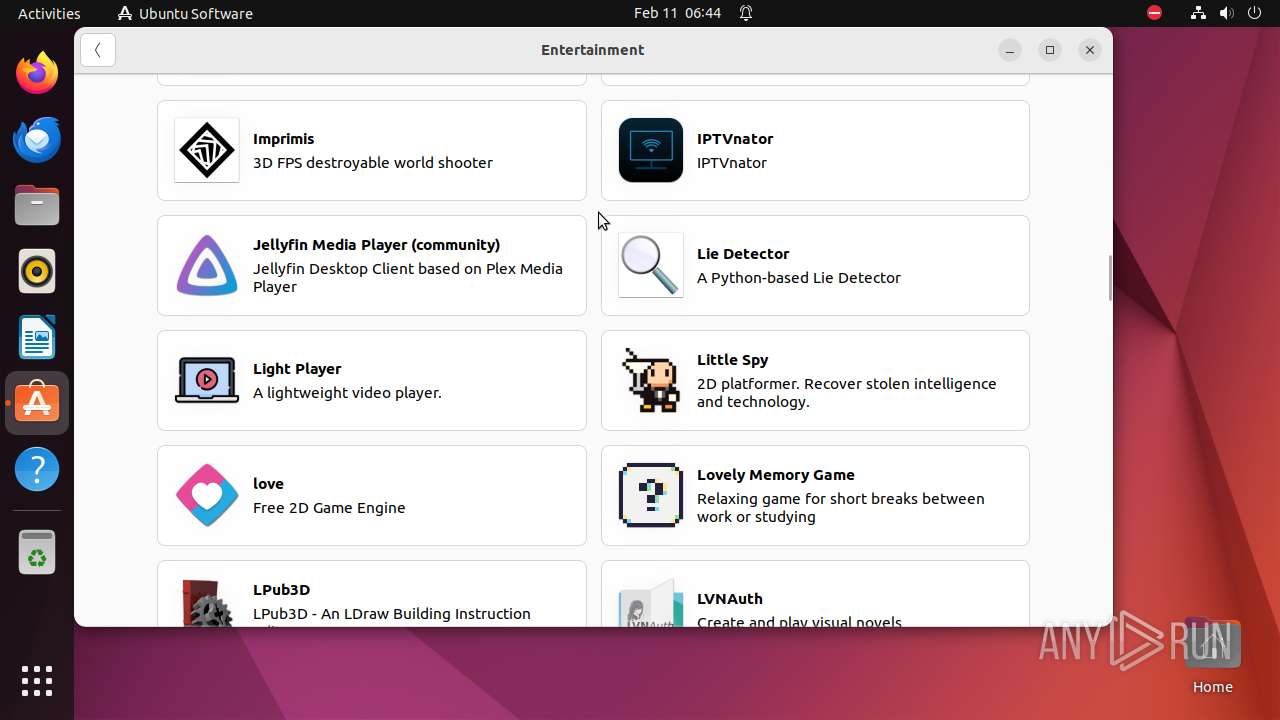The image size is (1280, 720).
Task: Go back with the header back arrow
Action: click(98, 50)
